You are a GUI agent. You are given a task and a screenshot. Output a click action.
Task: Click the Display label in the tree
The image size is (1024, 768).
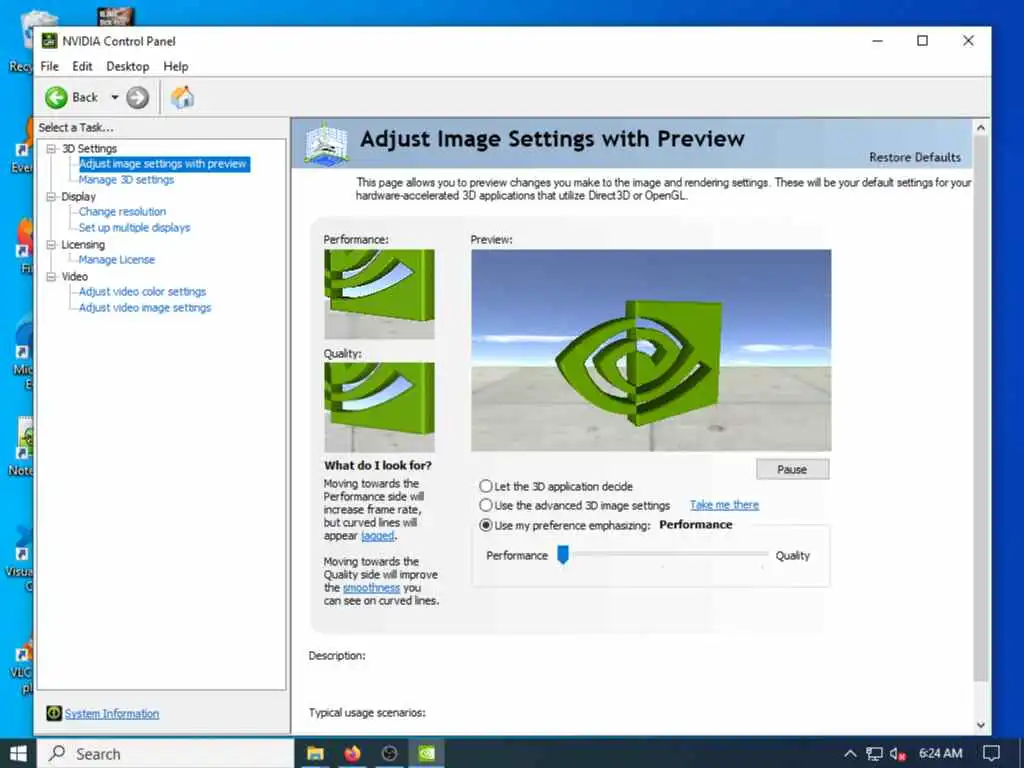pyautogui.click(x=78, y=197)
